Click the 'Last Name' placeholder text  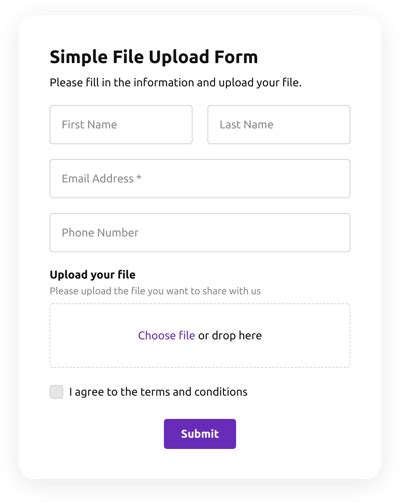246,125
